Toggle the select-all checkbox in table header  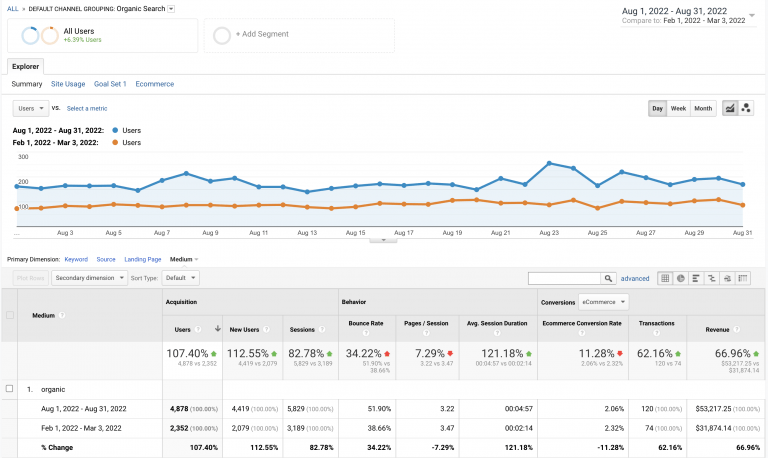point(10,314)
